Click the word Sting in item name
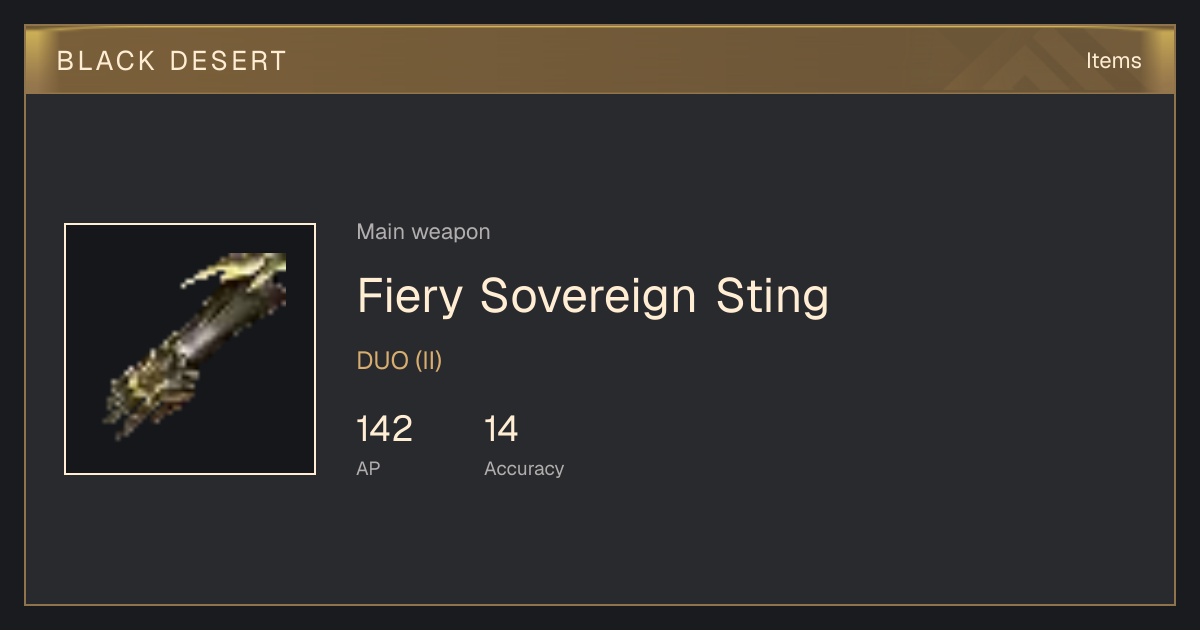 coord(772,296)
